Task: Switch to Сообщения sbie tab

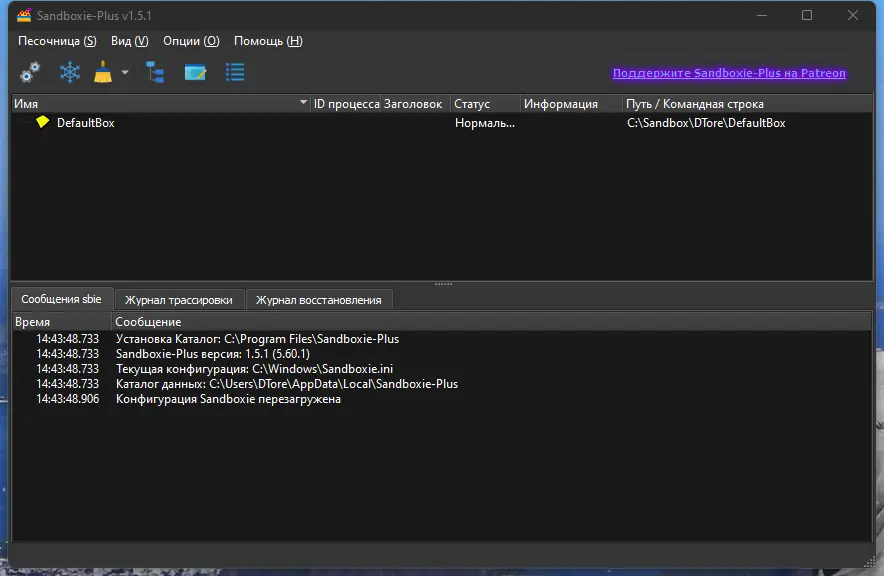Action: (x=61, y=299)
